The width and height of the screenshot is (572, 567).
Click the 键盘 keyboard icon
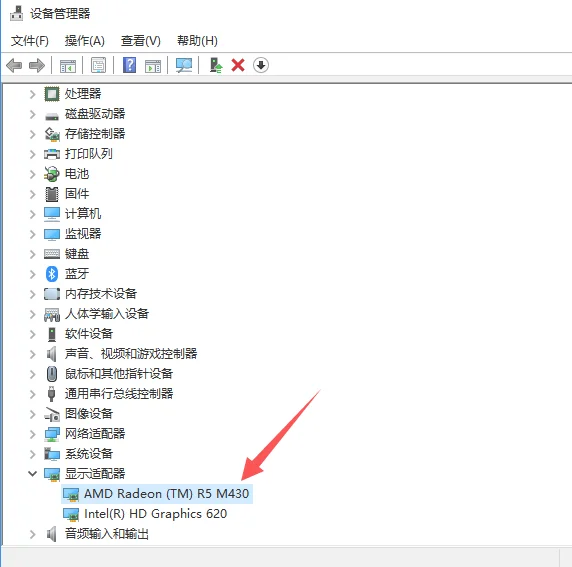[52, 254]
